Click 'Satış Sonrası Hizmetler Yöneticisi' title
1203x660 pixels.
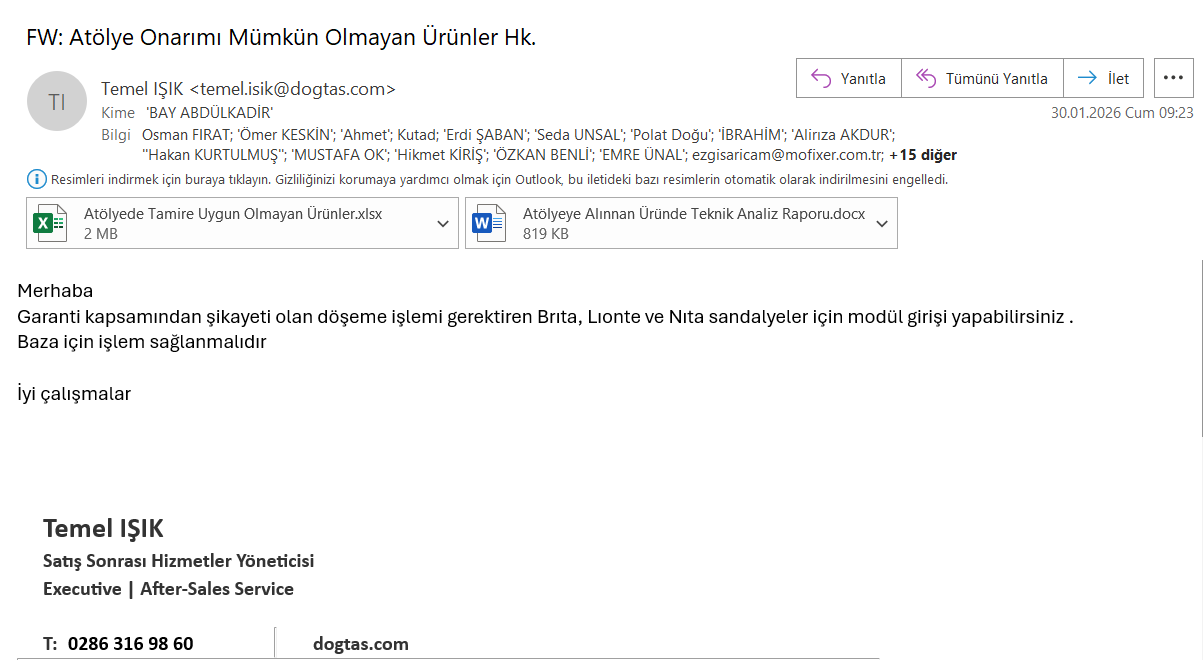click(179, 560)
